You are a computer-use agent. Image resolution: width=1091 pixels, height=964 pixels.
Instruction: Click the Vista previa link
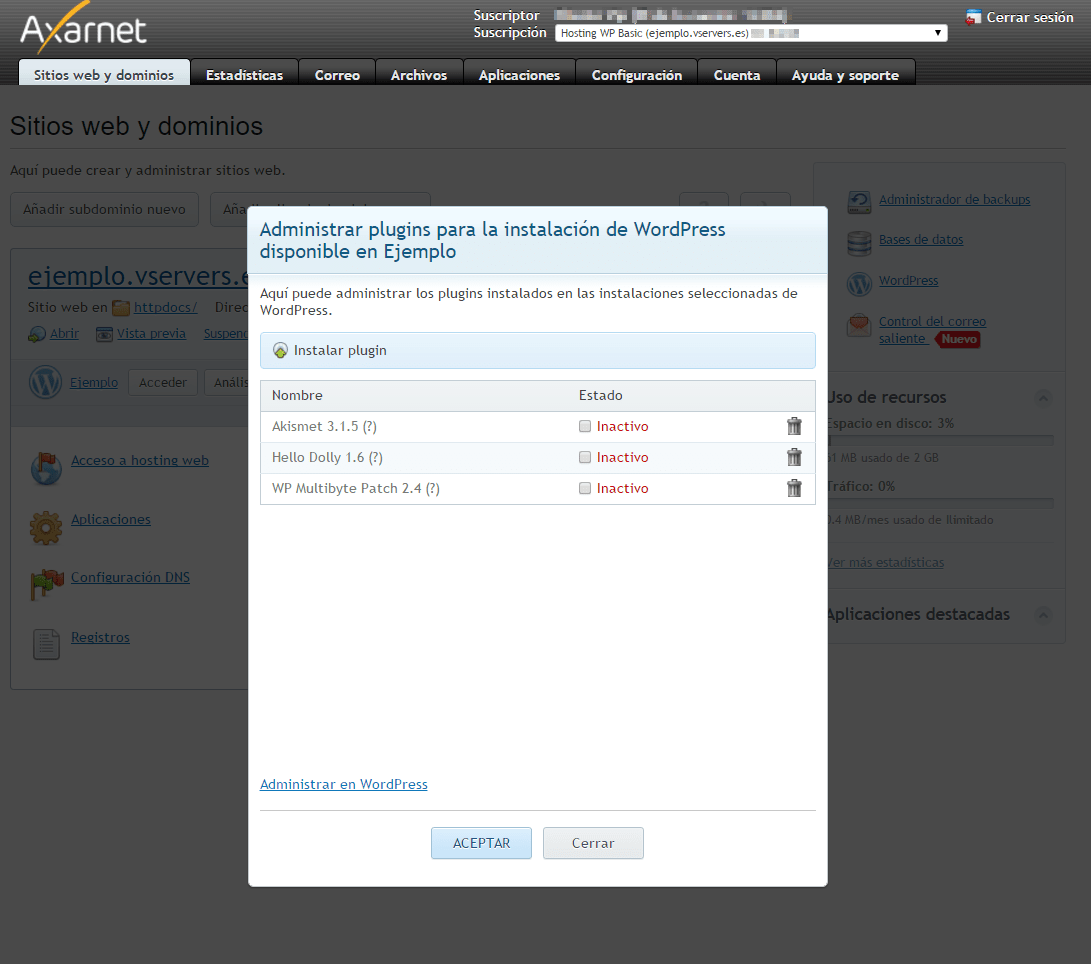tap(151, 333)
